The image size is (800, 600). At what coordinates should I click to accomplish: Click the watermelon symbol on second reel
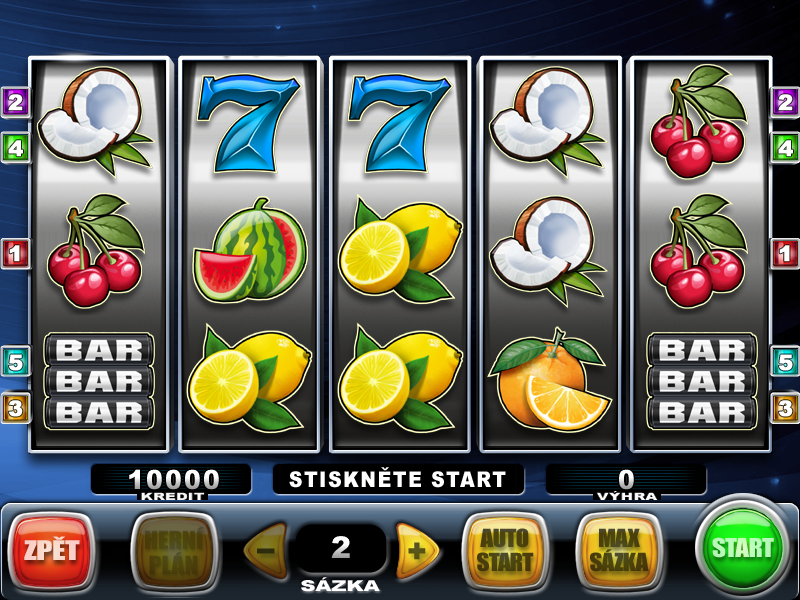(250, 249)
